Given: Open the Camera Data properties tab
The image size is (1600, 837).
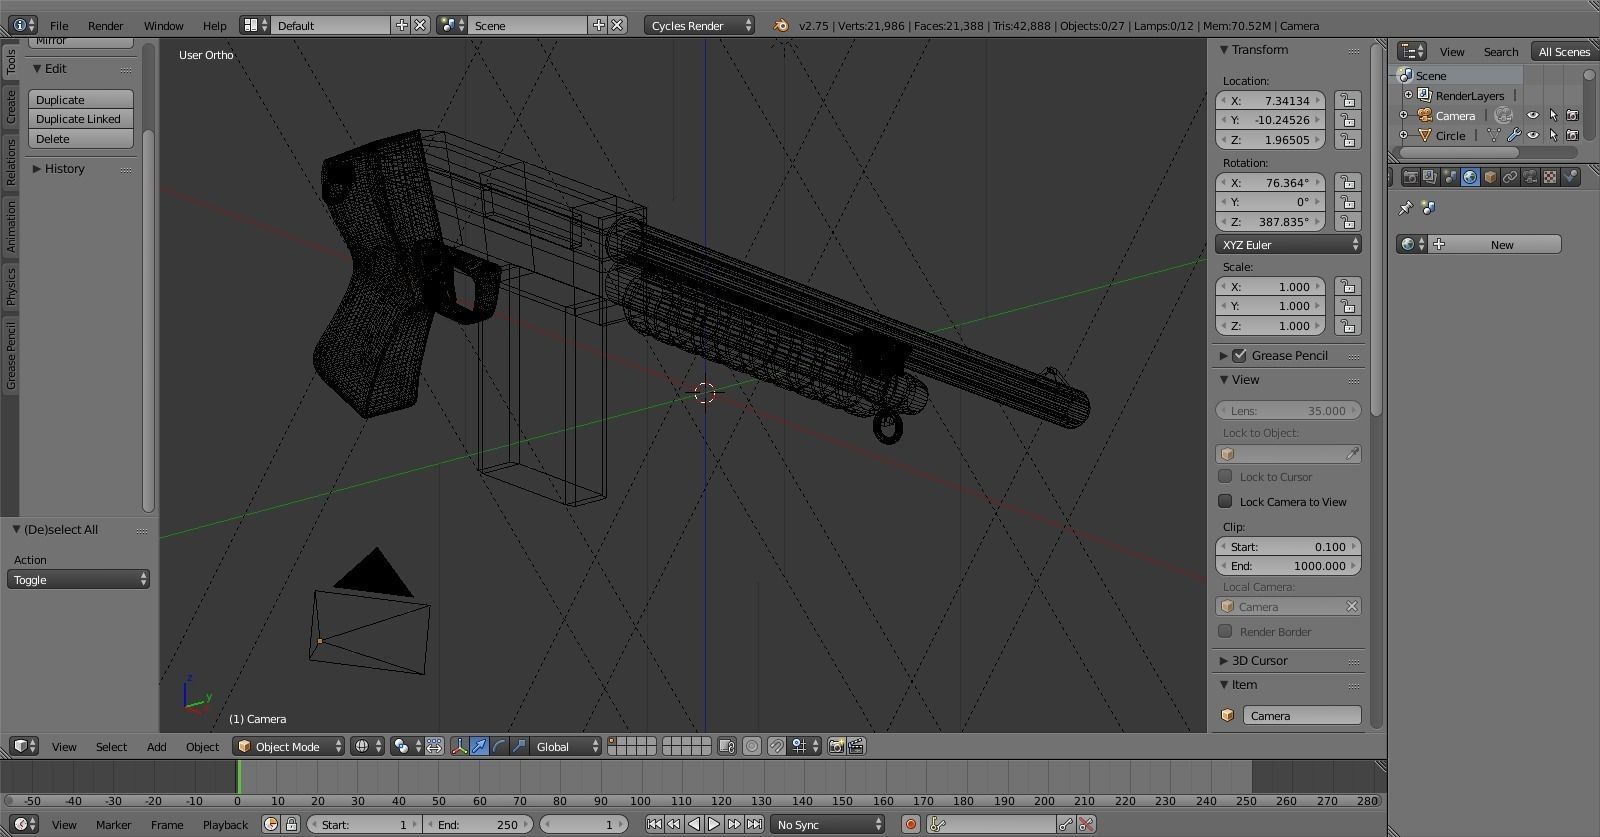Looking at the screenshot, I should click(1530, 177).
